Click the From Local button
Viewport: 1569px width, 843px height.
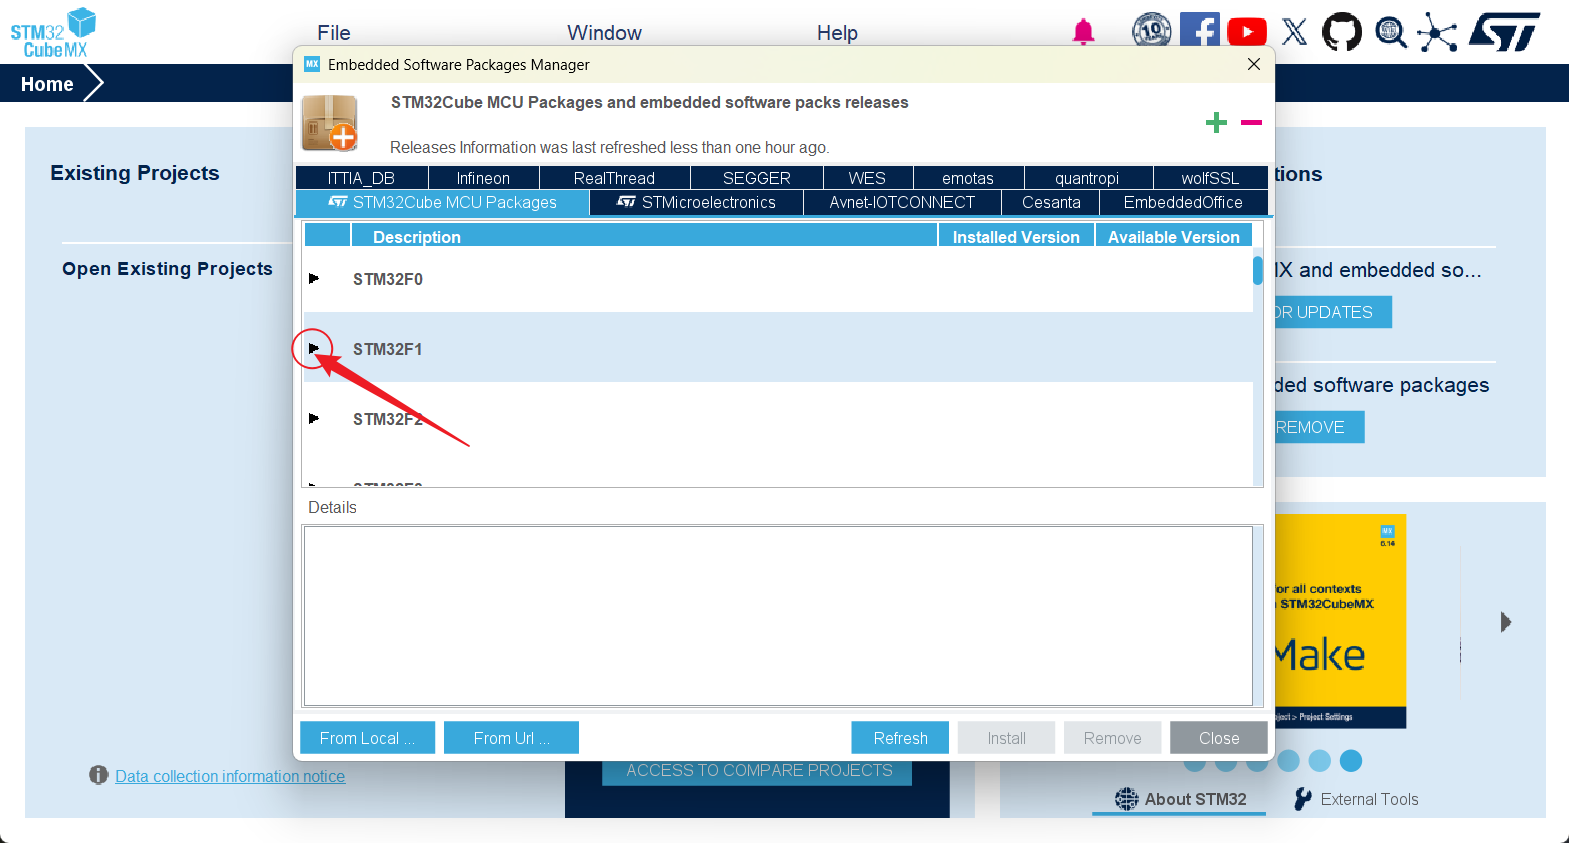tap(367, 738)
